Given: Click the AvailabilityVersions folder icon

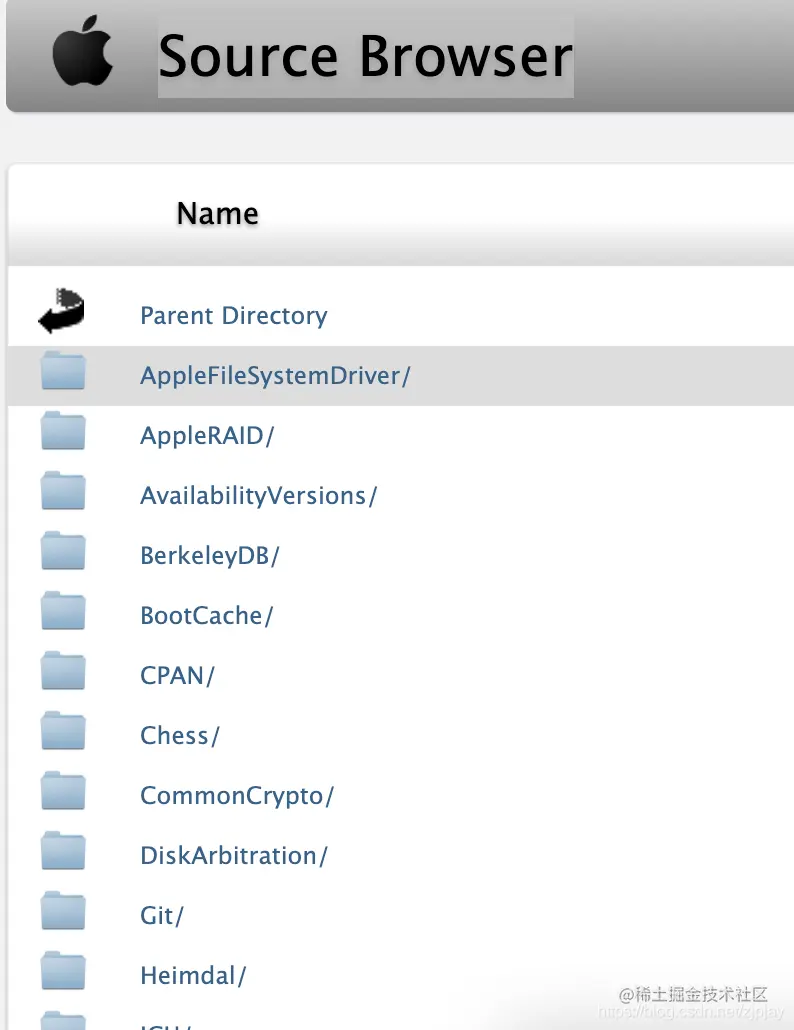Looking at the screenshot, I should point(63,491).
